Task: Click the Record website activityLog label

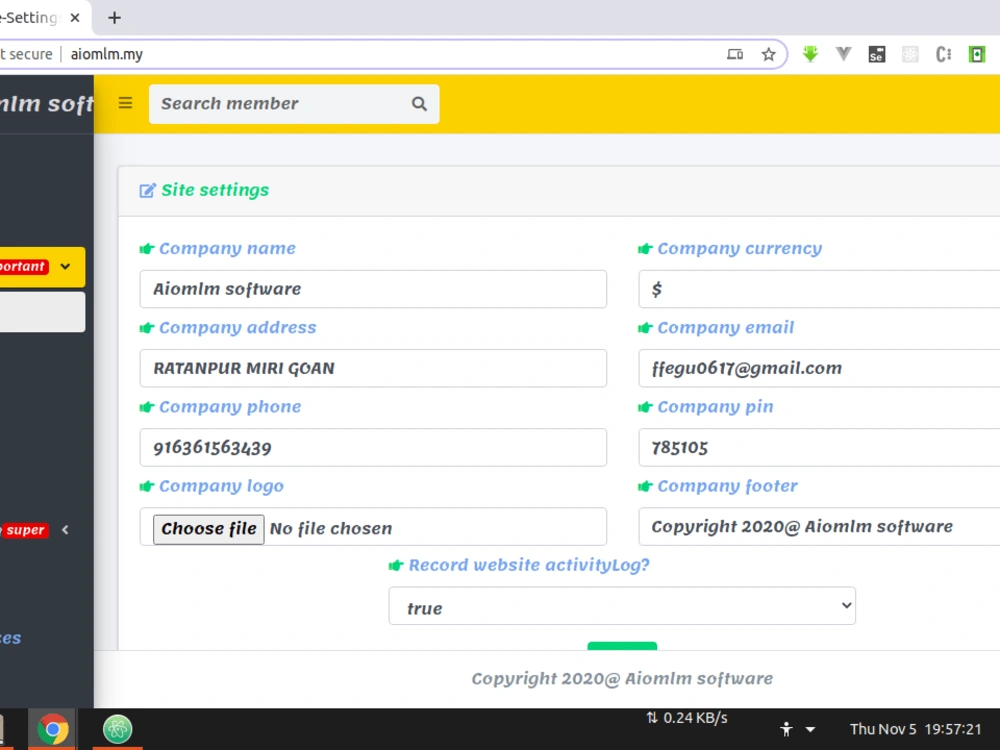Action: pos(529,565)
